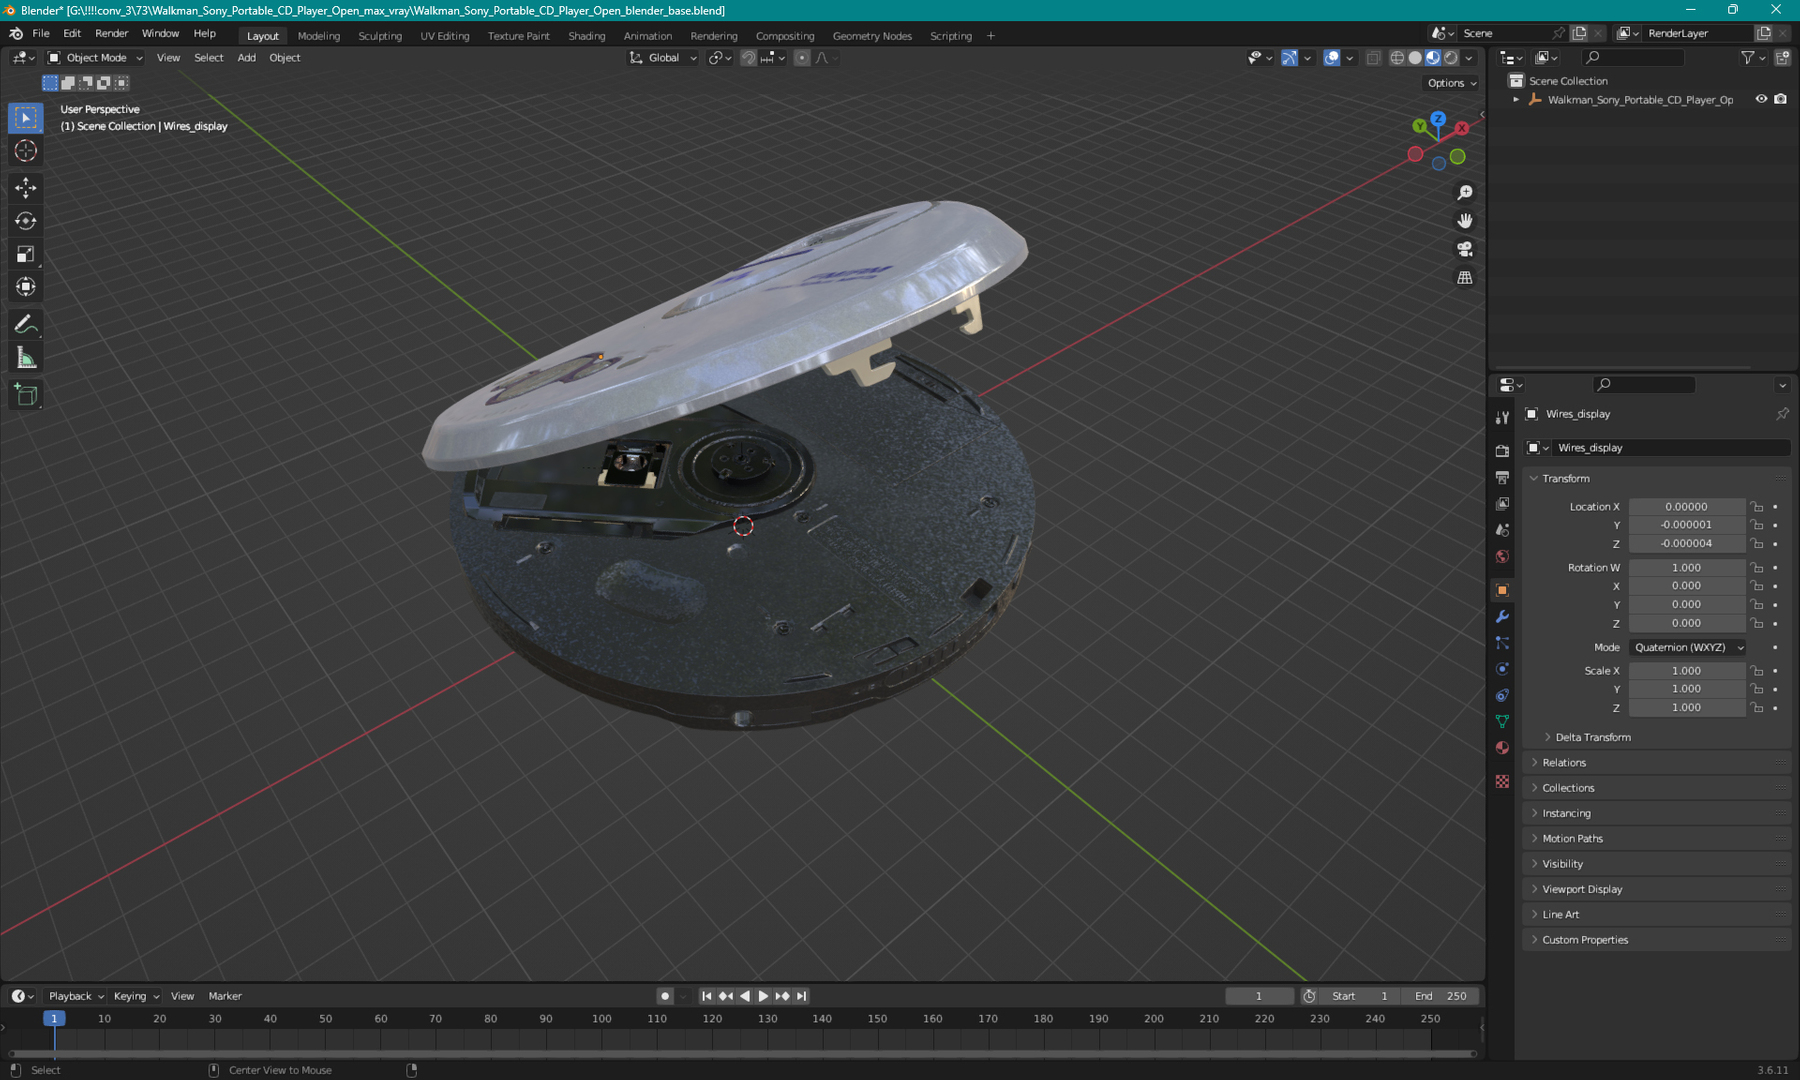Toggle proportional editing button

pos(801,58)
